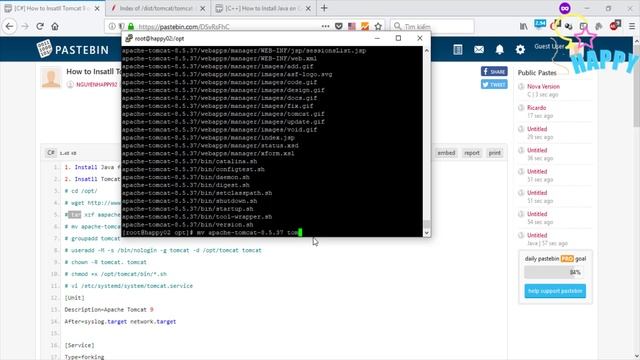
Task: Bookmark this page with the star icon
Action: pos(378,27)
